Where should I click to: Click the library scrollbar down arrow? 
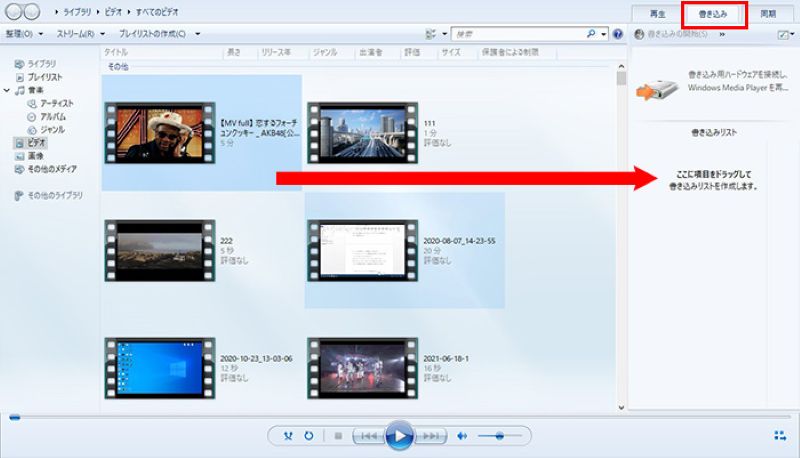pyautogui.click(x=621, y=407)
